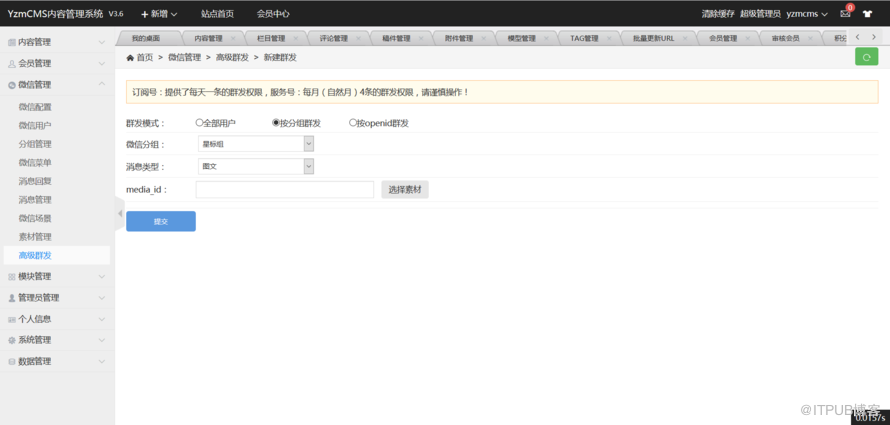This screenshot has width=890, height=425.
Task: Collapse the sidebar with the arrow handle
Action: point(120,213)
